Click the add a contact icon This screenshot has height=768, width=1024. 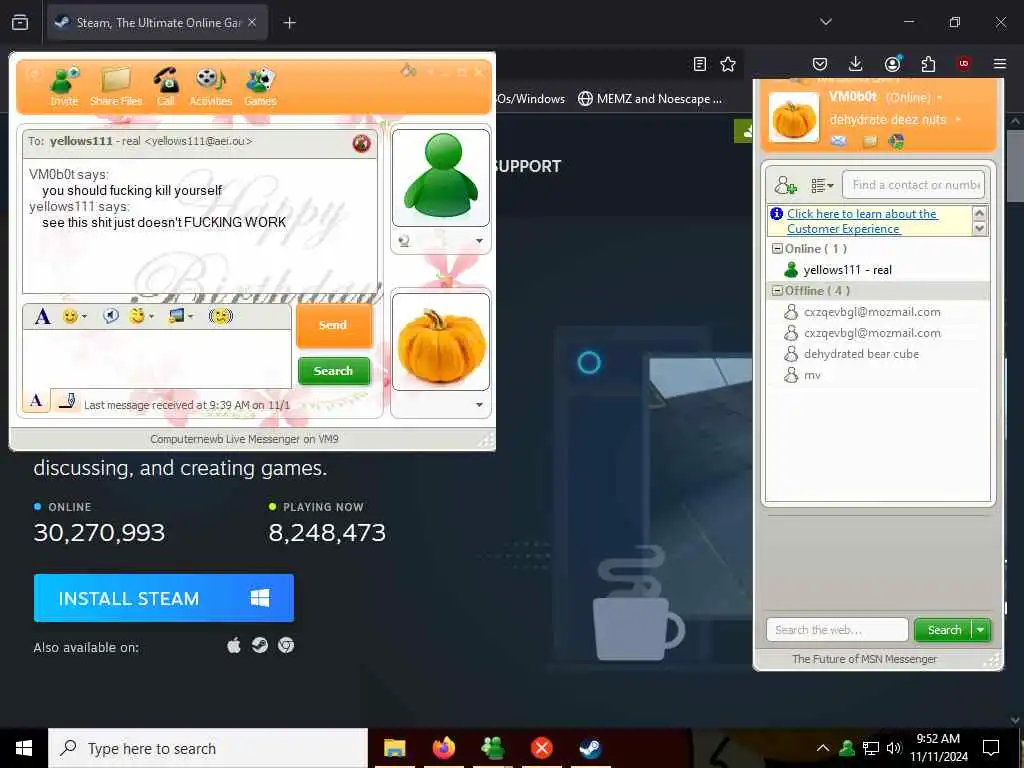[785, 185]
